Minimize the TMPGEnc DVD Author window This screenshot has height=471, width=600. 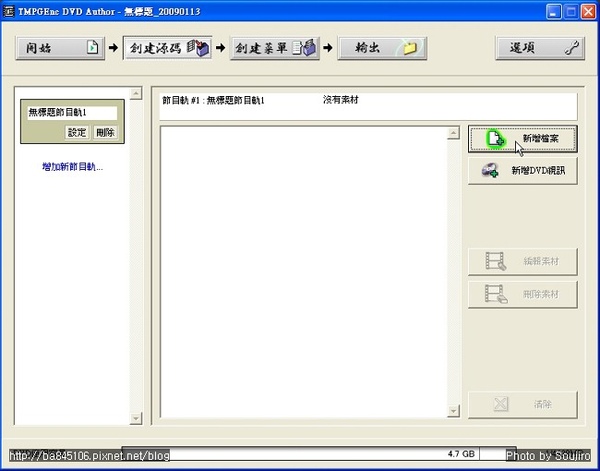pos(553,12)
